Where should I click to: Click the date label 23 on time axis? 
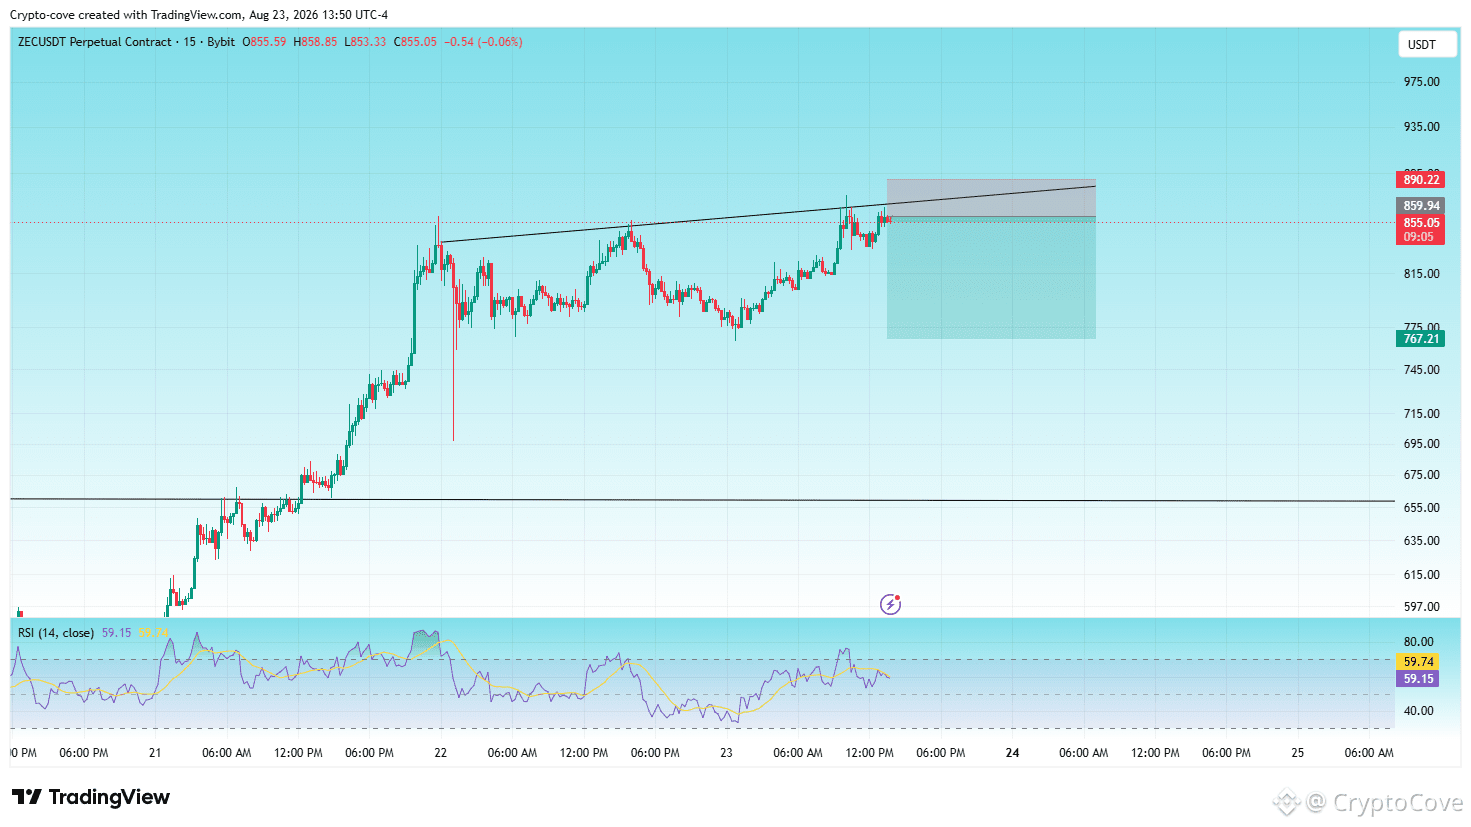pyautogui.click(x=726, y=753)
